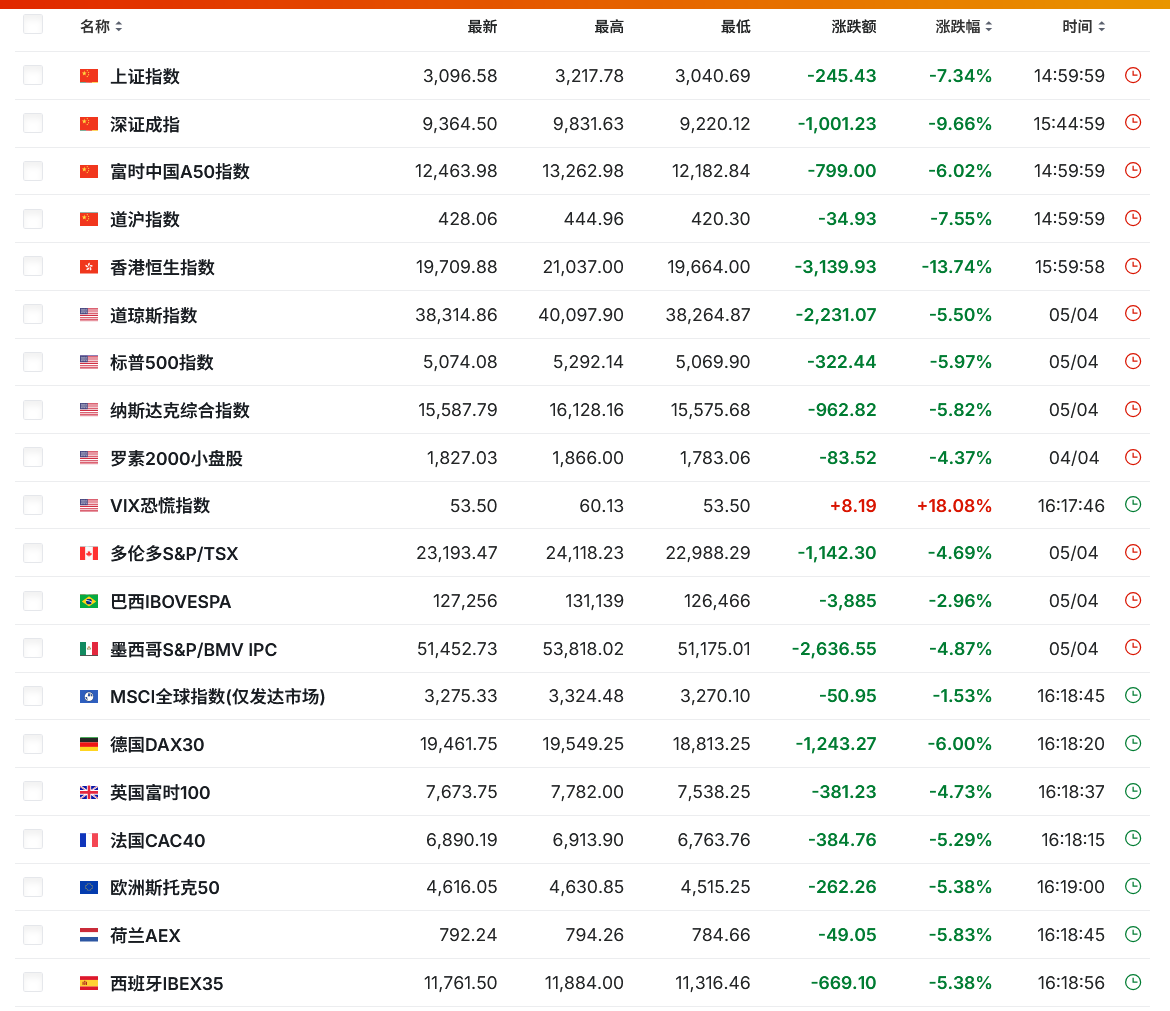Tick the checkbox for 标普500指数
Viewport: 1170px width, 1011px height.
click(x=33, y=362)
